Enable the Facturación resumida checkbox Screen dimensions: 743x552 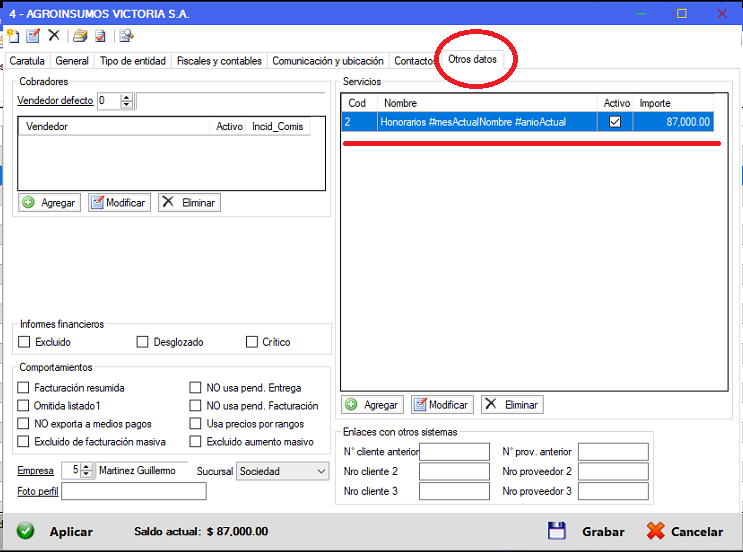pyautogui.click(x=24, y=388)
